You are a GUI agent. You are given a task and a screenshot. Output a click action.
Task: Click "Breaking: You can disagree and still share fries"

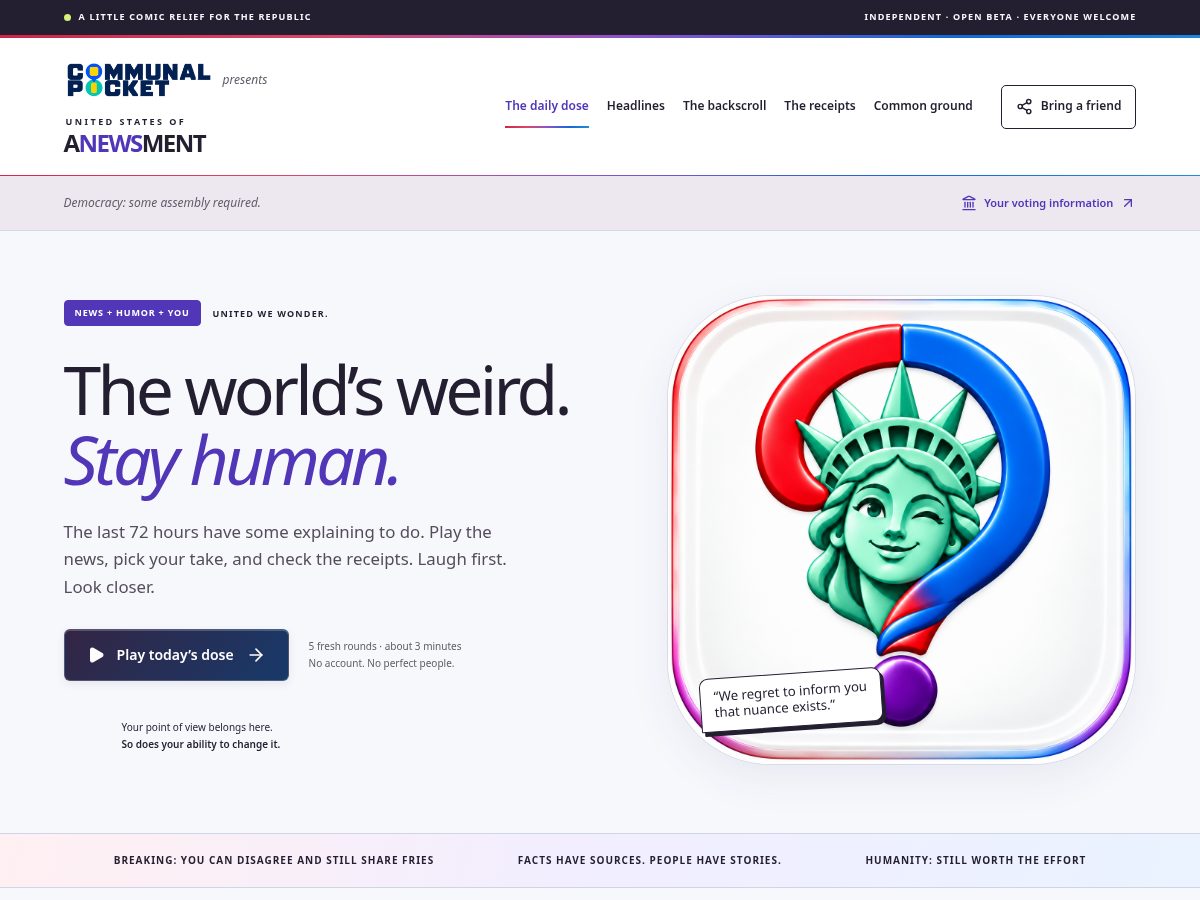(274, 860)
